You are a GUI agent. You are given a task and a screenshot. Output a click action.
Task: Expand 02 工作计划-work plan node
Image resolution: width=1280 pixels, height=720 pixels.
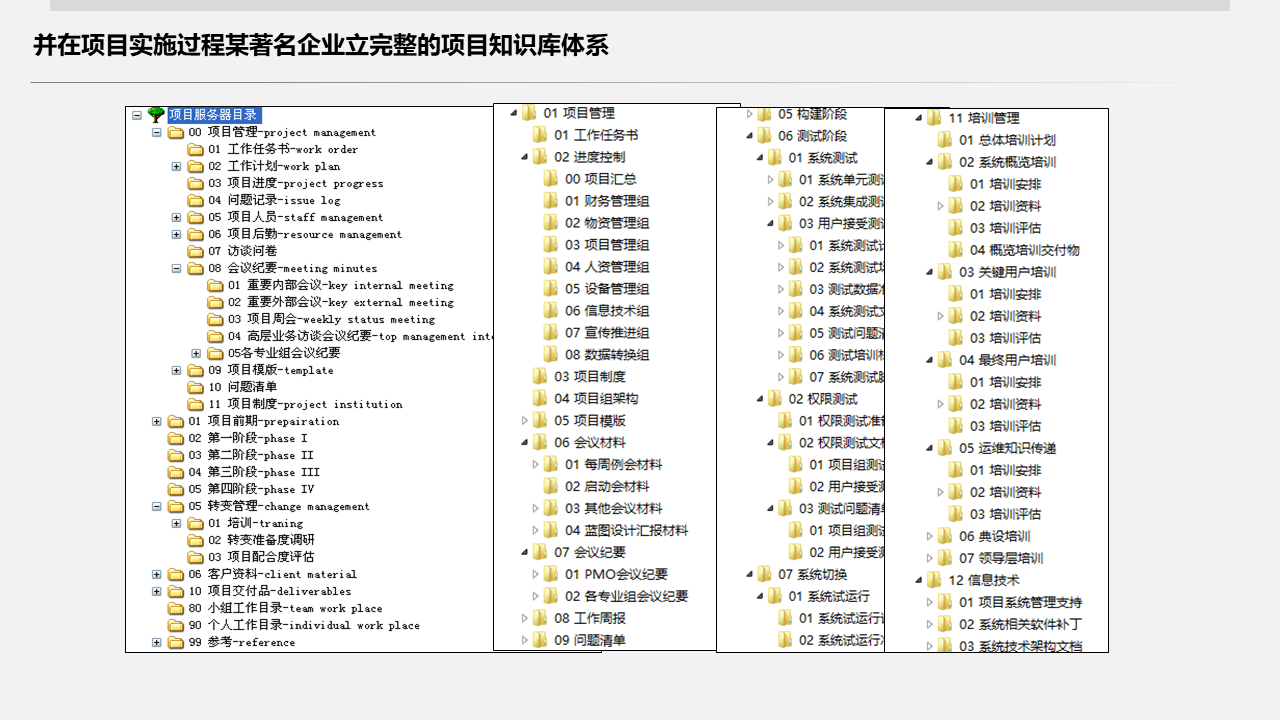coord(176,166)
